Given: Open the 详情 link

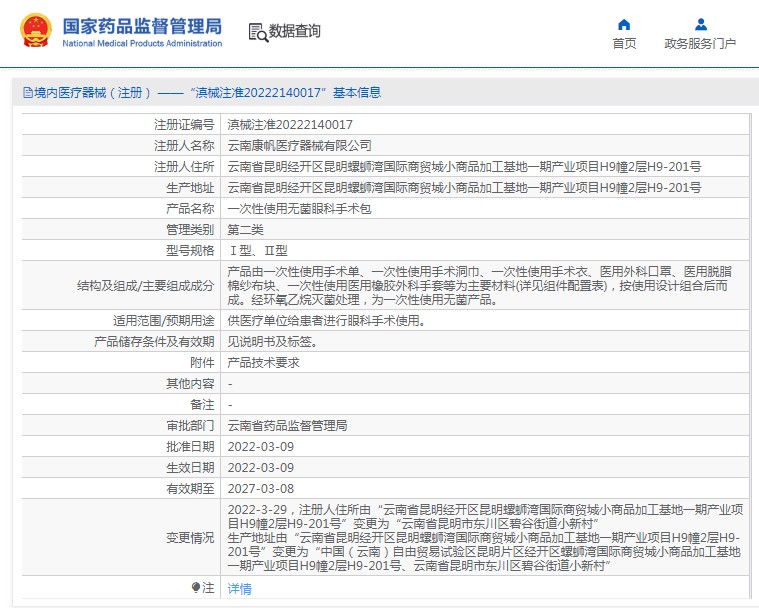Looking at the screenshot, I should (240, 589).
